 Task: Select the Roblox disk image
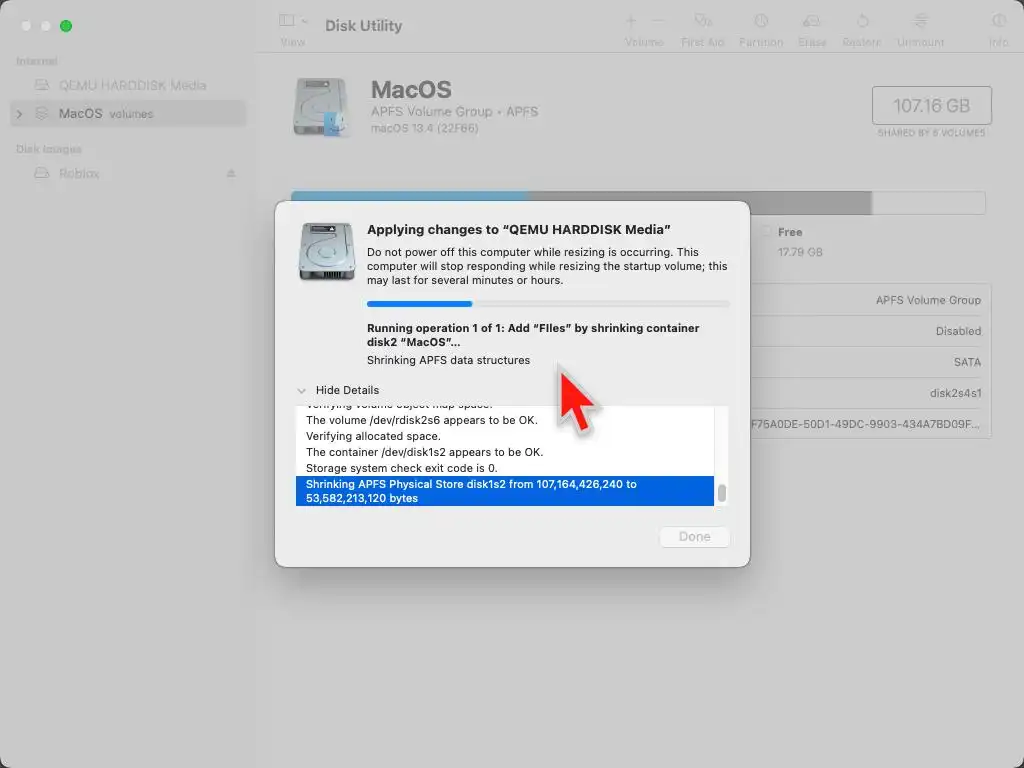pos(128,174)
